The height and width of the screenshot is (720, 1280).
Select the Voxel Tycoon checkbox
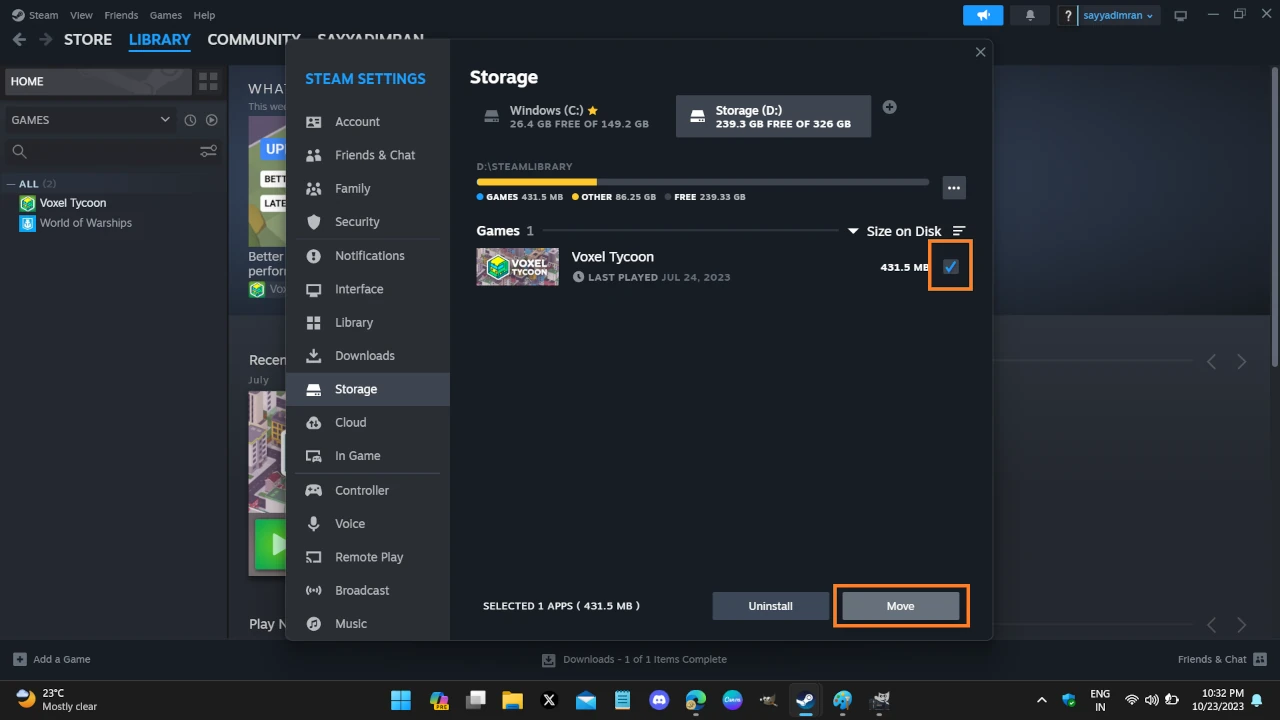coord(951,267)
